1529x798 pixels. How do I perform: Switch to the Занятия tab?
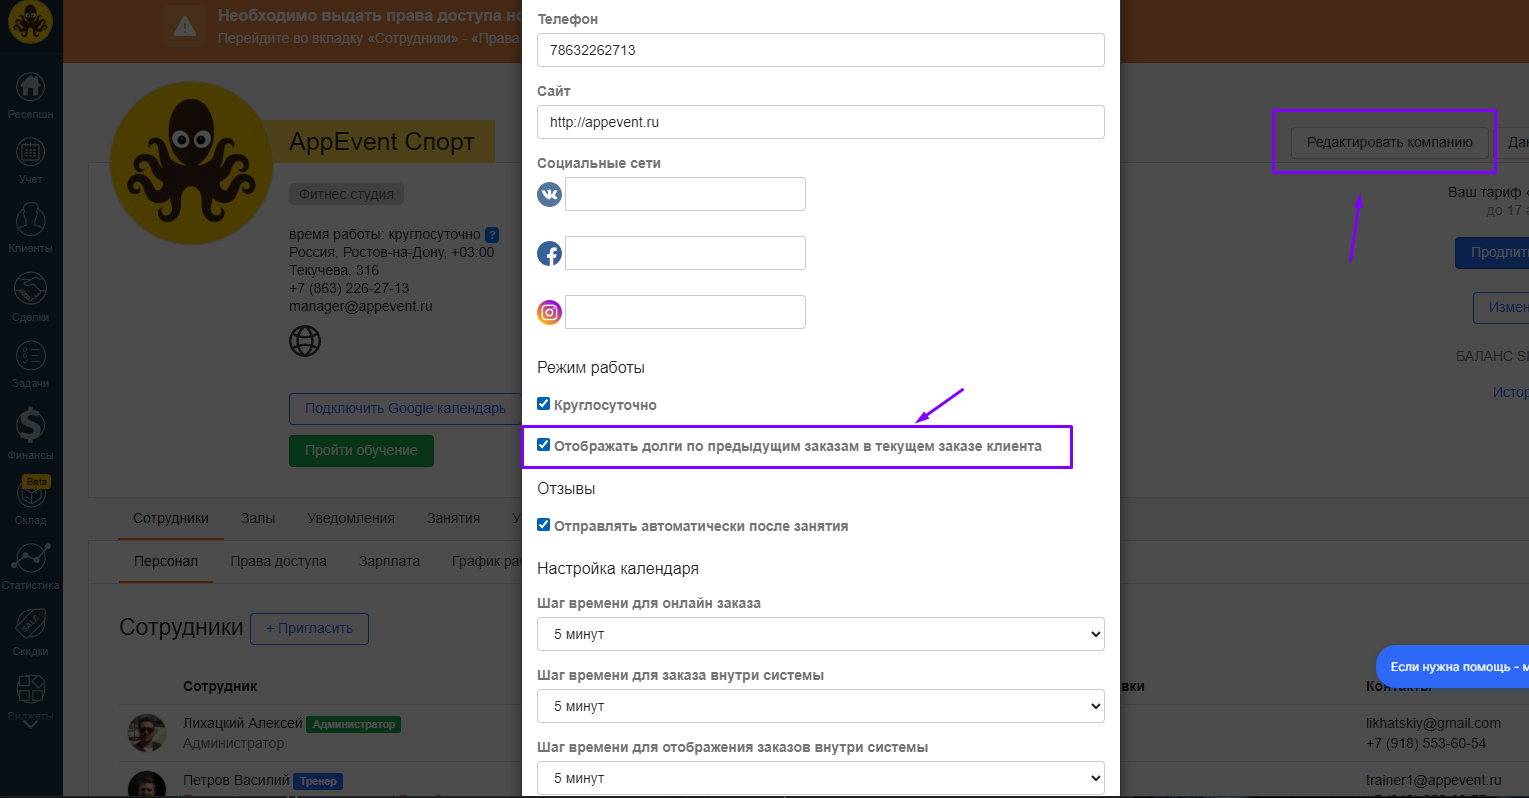pyautogui.click(x=454, y=518)
